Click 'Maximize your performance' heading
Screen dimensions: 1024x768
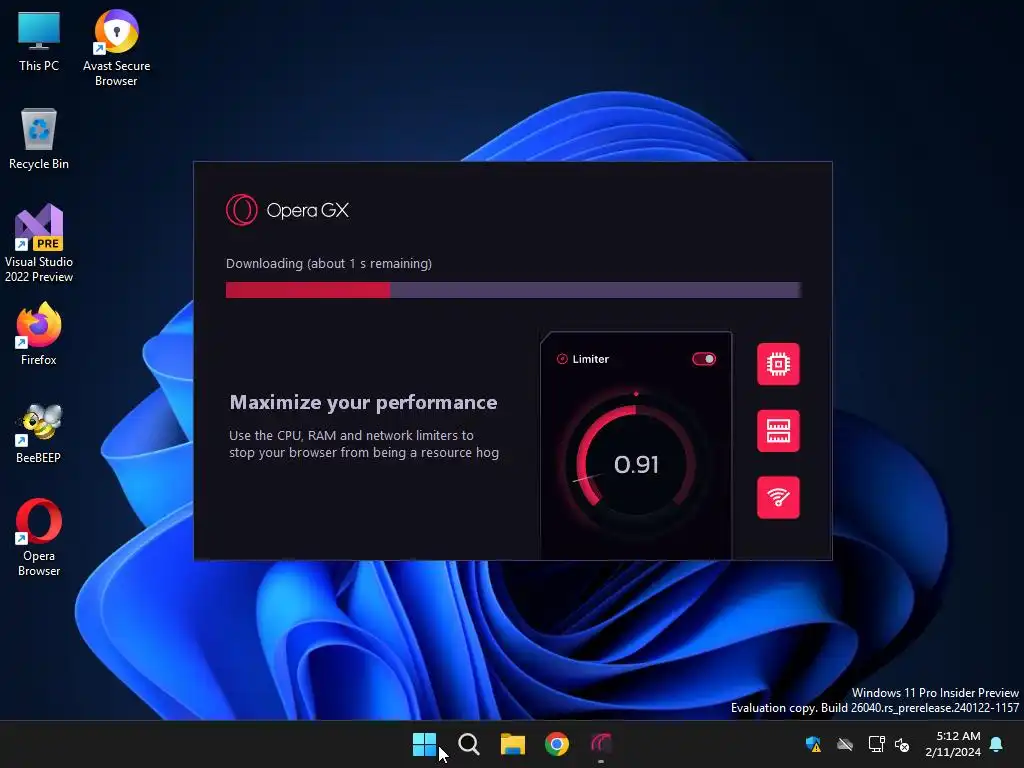coord(363,402)
